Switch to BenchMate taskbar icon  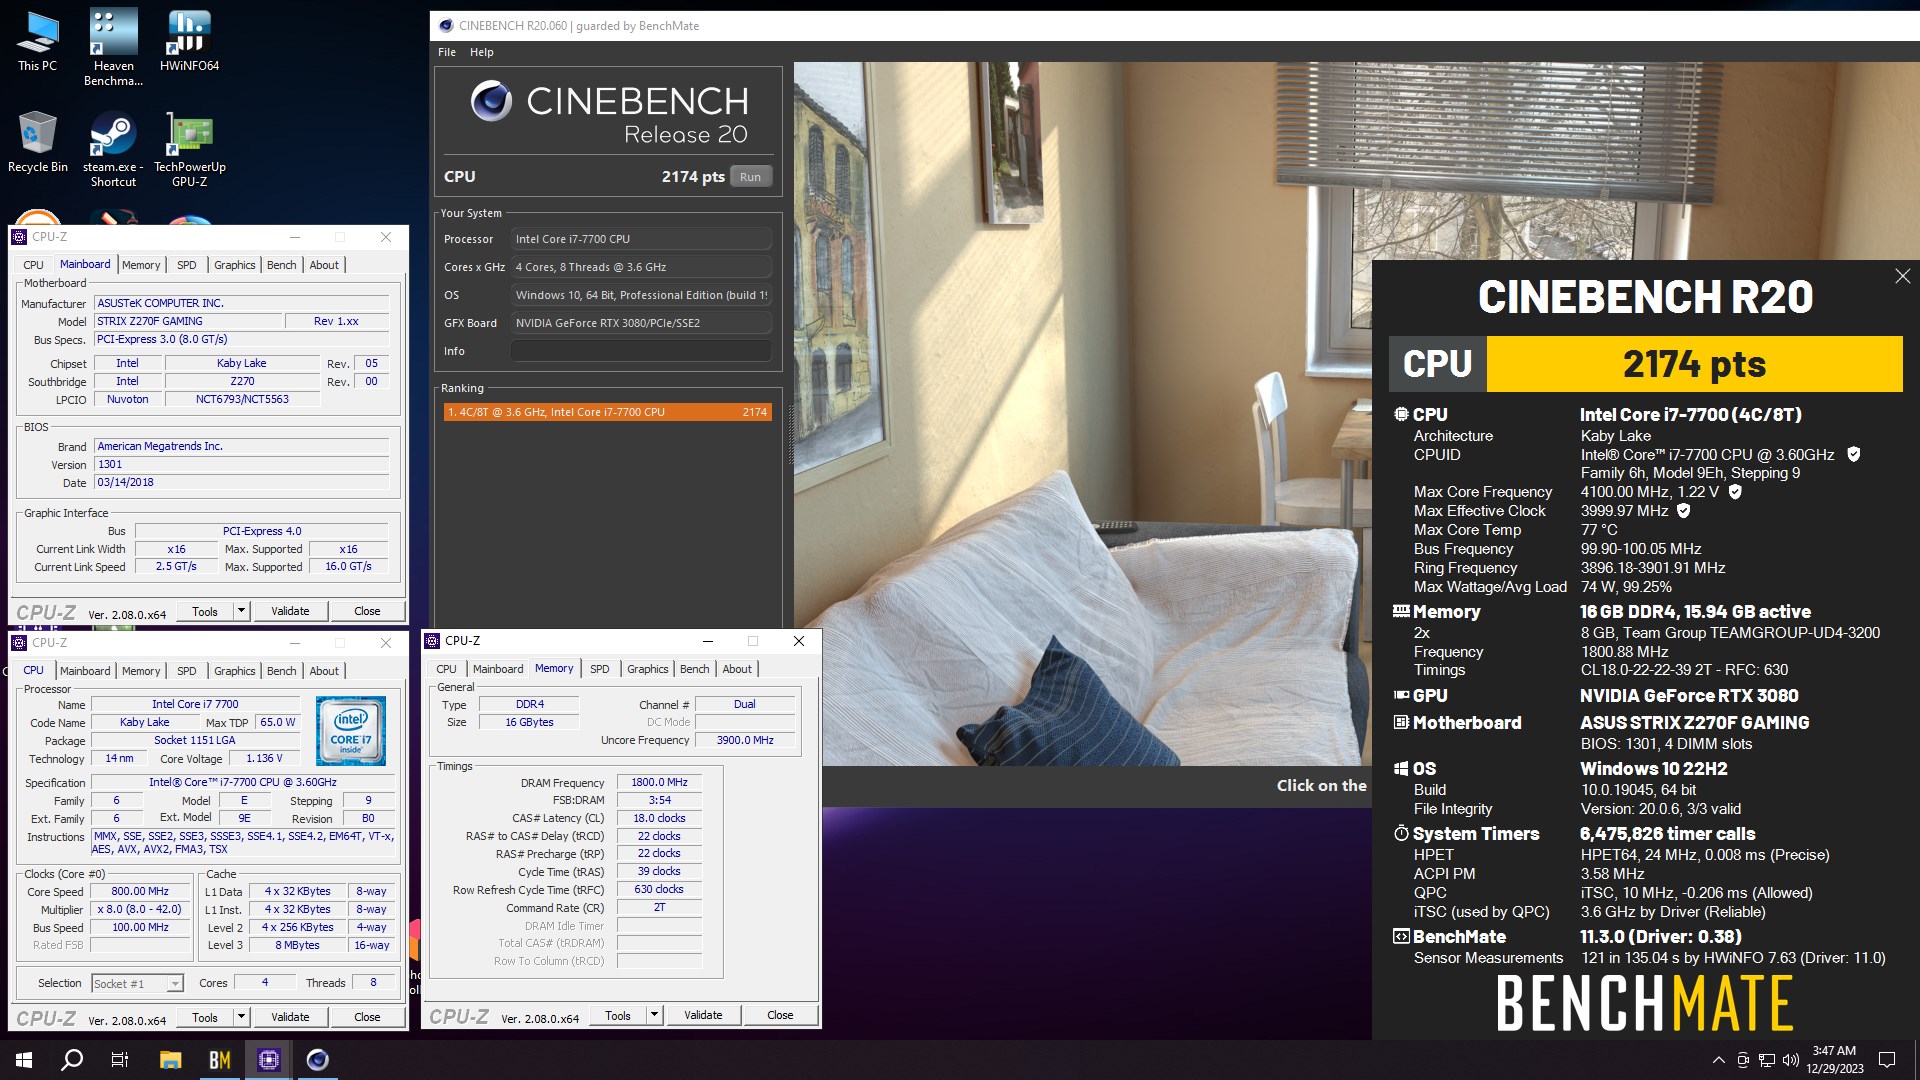tap(219, 1060)
